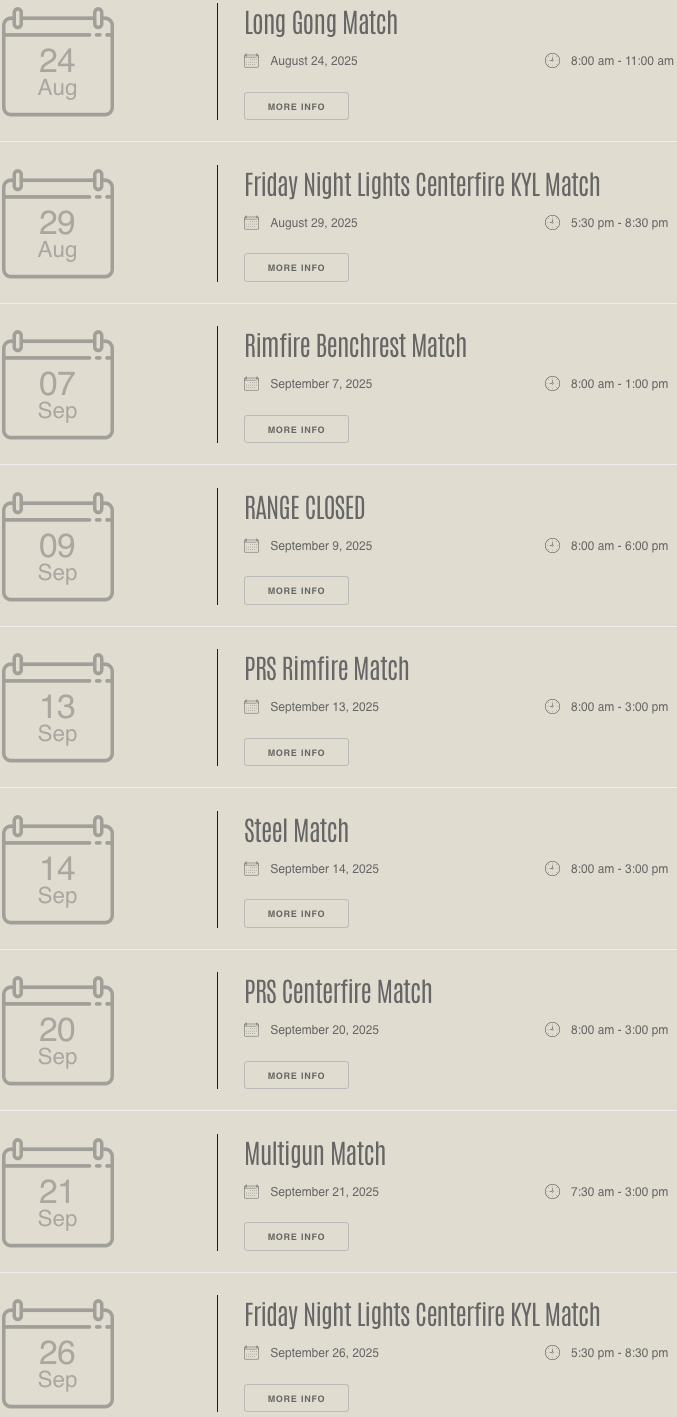The width and height of the screenshot is (677, 1417).
Task: Open the PRS Centerfire Match title link
Action: (x=338, y=992)
